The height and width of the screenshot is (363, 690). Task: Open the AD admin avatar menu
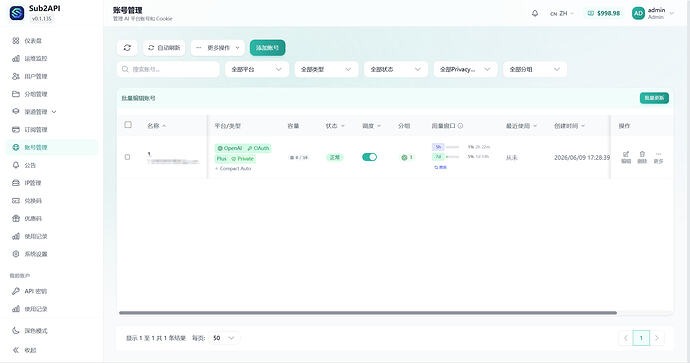(653, 13)
